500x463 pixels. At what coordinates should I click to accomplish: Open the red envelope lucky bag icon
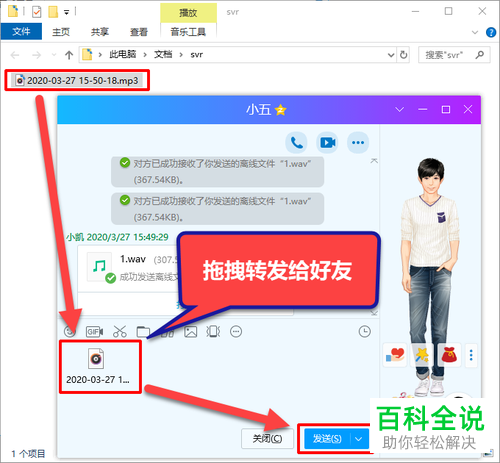tap(449, 355)
